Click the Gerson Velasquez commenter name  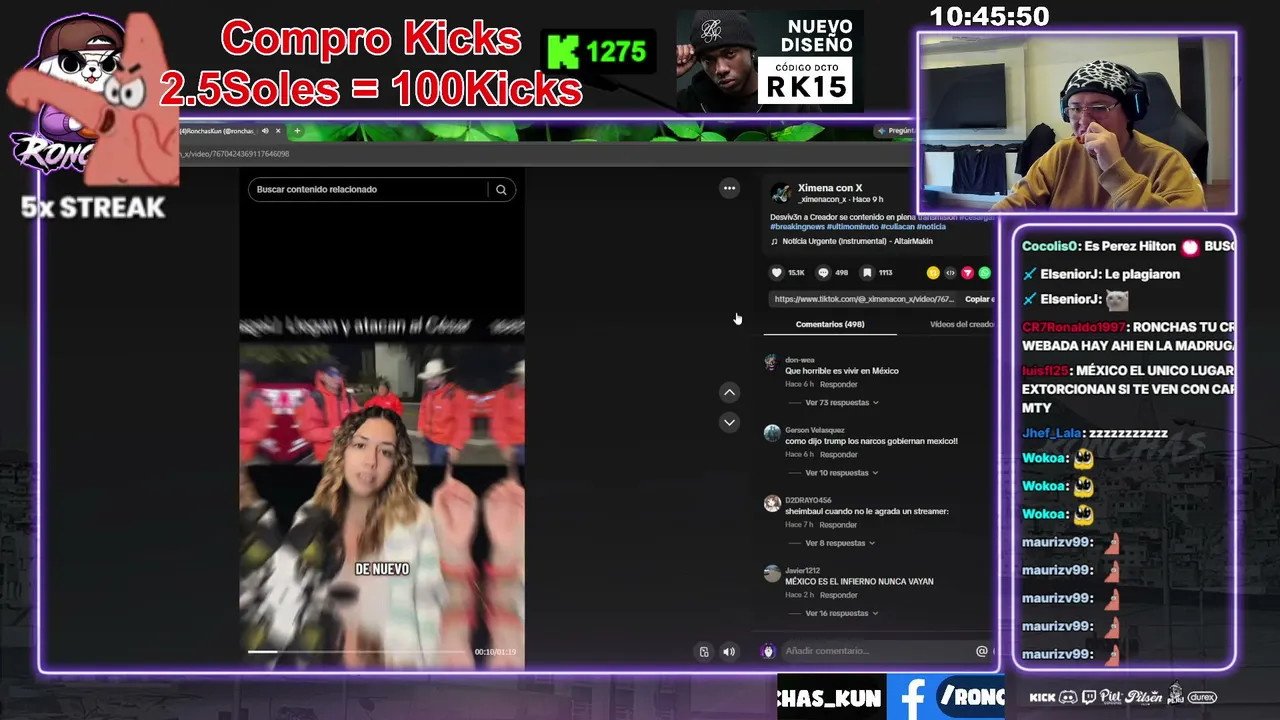coord(815,430)
